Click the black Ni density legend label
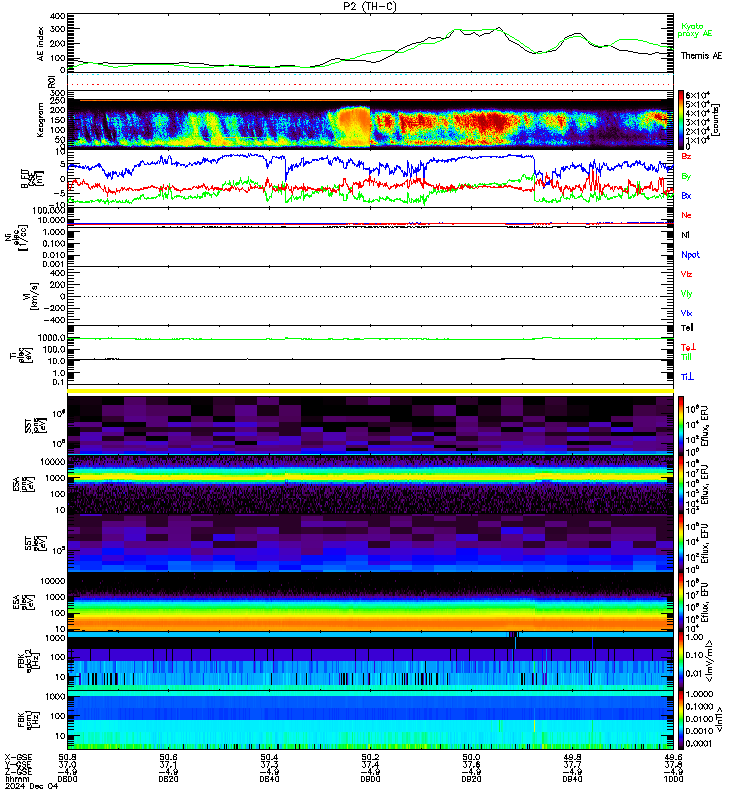Screen dimensions: 750x800 [x=685, y=235]
